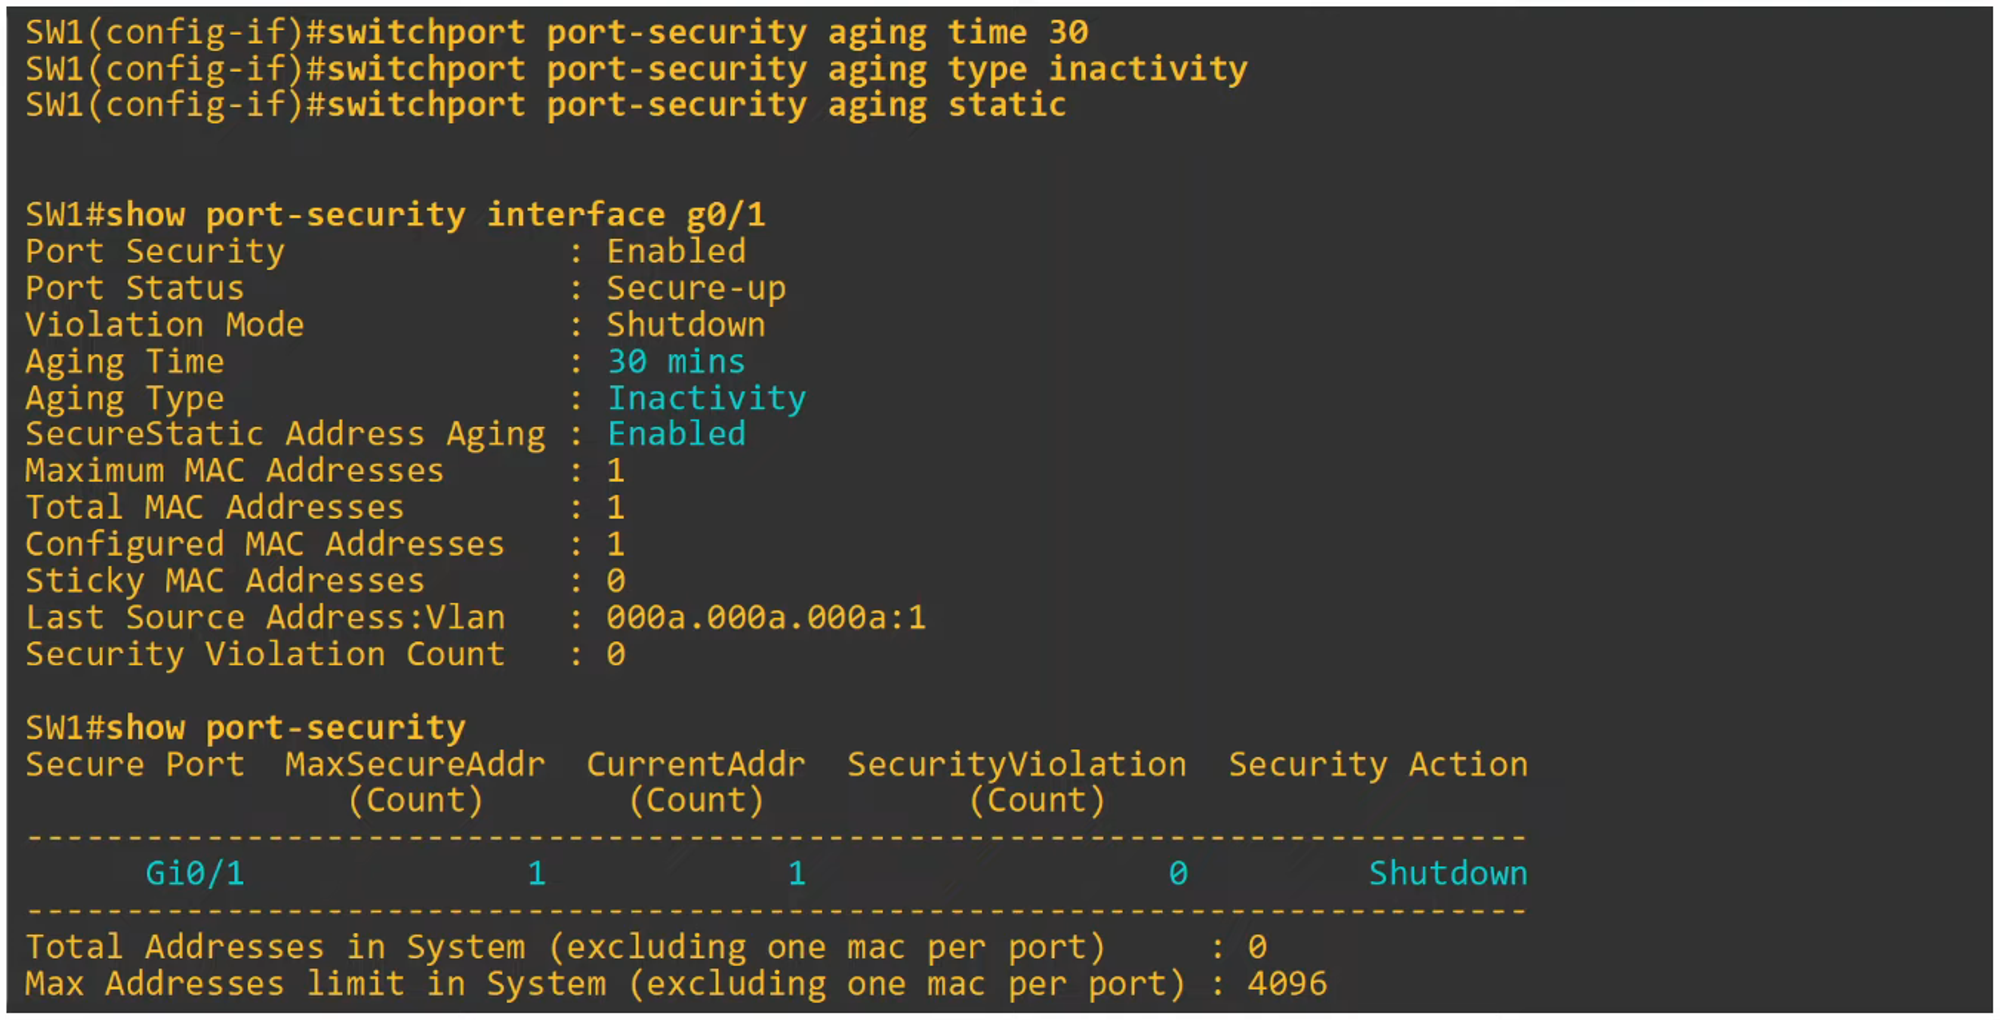The height and width of the screenshot is (1020, 2000).
Task: Click the 4096 max addresses limit value
Action: pyautogui.click(x=1287, y=984)
